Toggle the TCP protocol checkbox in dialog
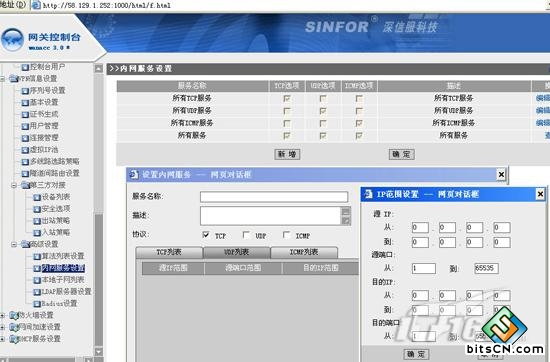Image resolution: width=550 pixels, height=362 pixels. point(206,235)
